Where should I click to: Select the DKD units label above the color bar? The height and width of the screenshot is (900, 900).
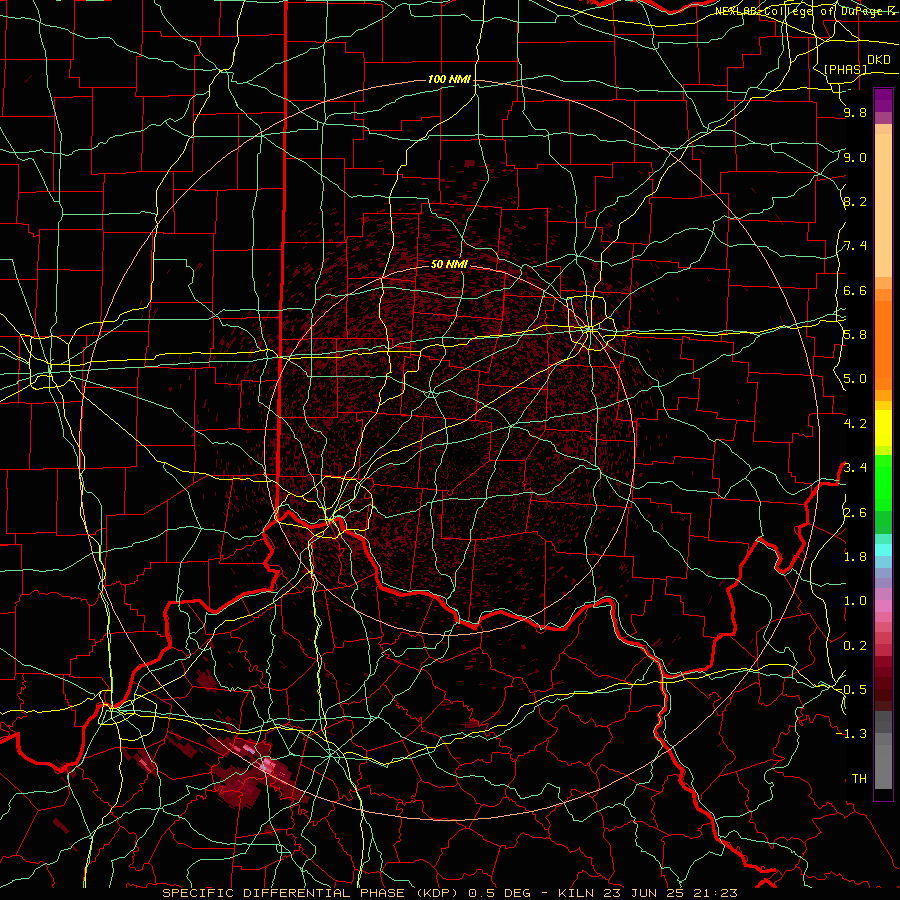878,60
